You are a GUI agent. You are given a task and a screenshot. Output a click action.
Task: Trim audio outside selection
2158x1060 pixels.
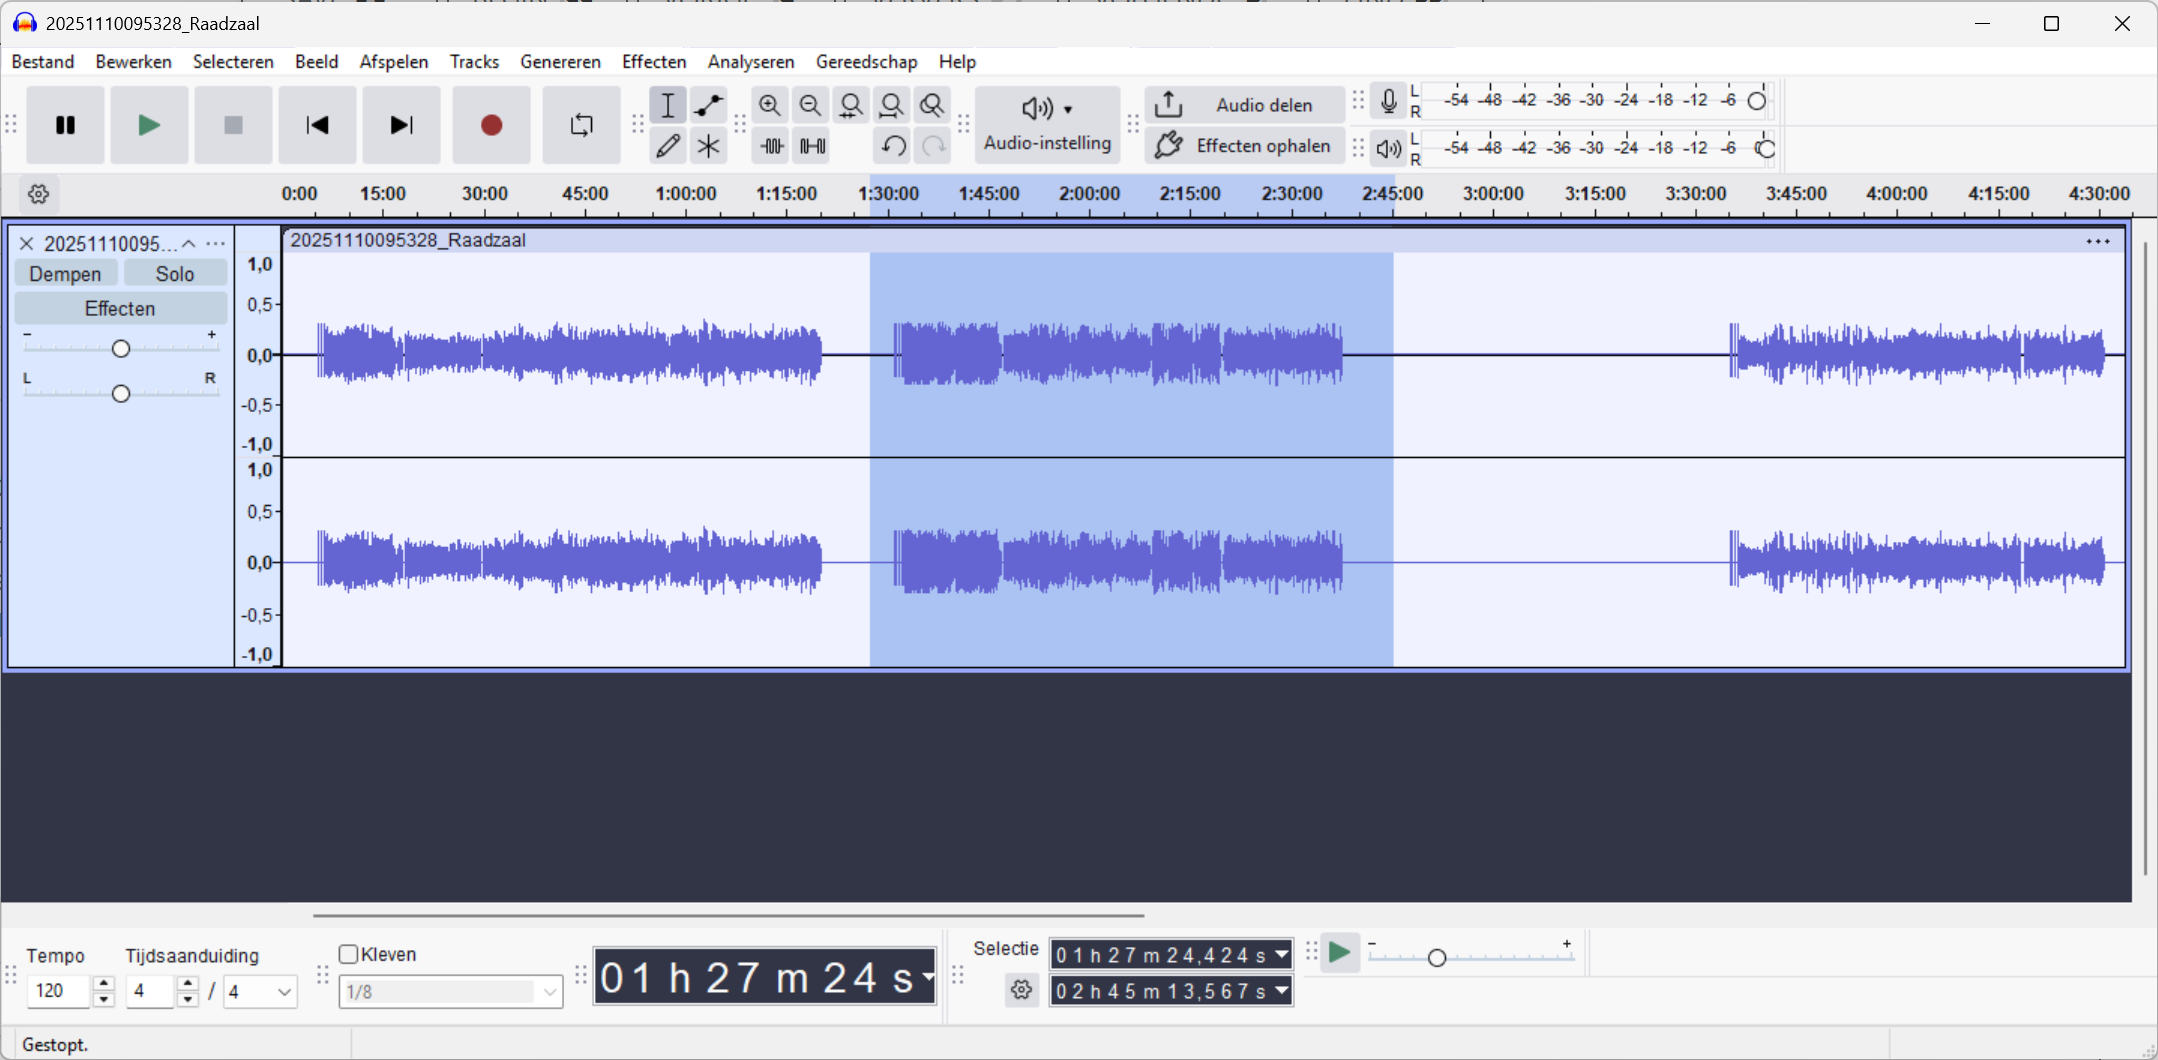[771, 146]
